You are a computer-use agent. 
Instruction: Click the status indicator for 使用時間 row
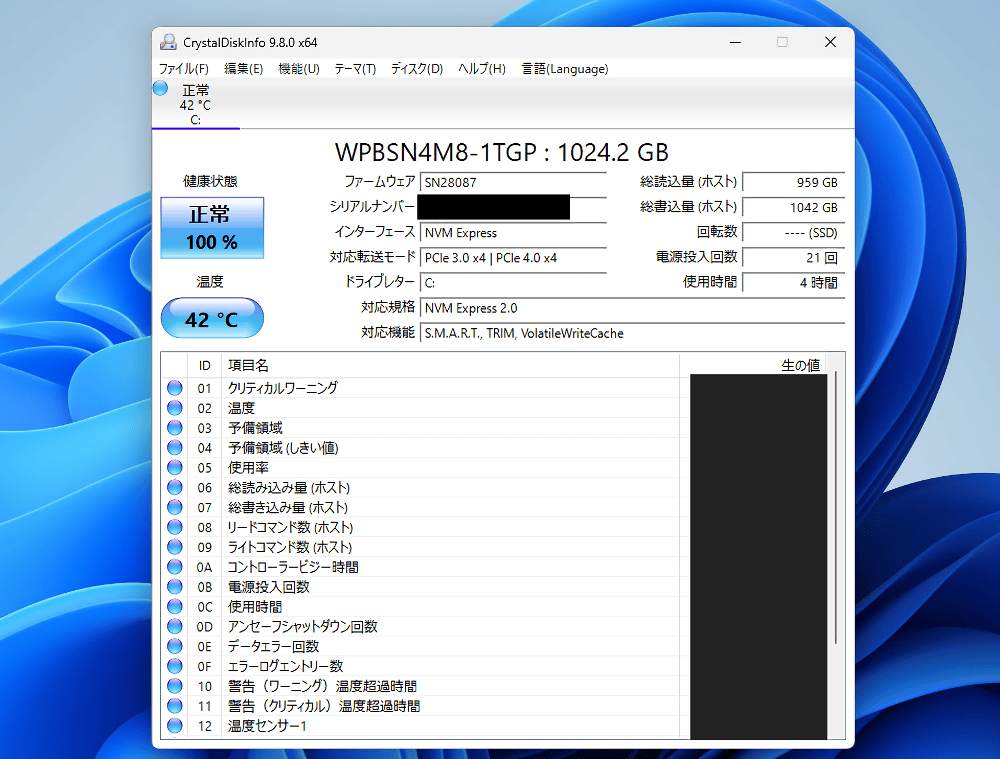point(174,607)
